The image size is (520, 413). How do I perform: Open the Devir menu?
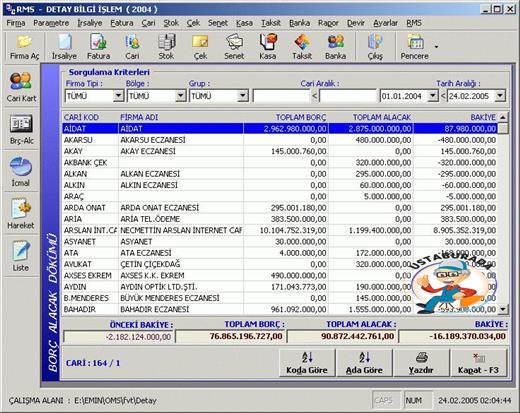pos(356,23)
